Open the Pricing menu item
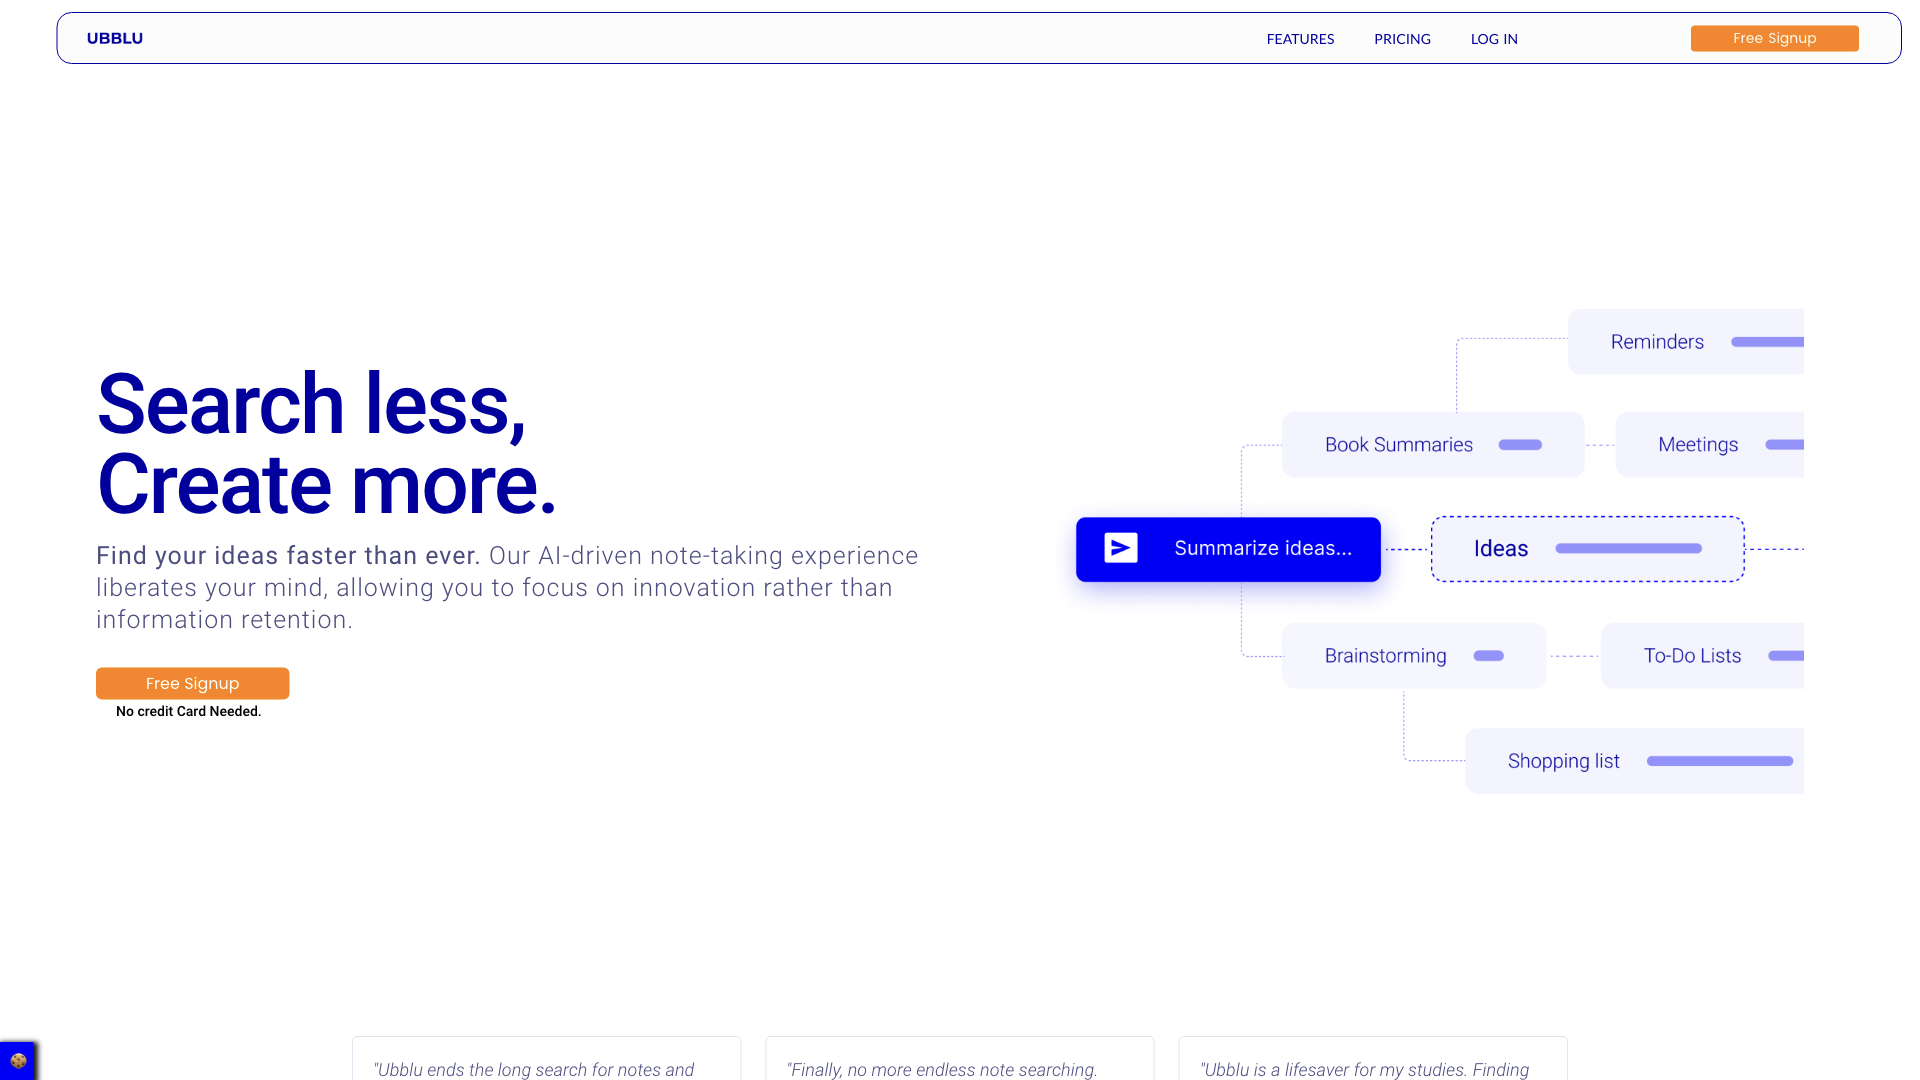 (x=1402, y=38)
